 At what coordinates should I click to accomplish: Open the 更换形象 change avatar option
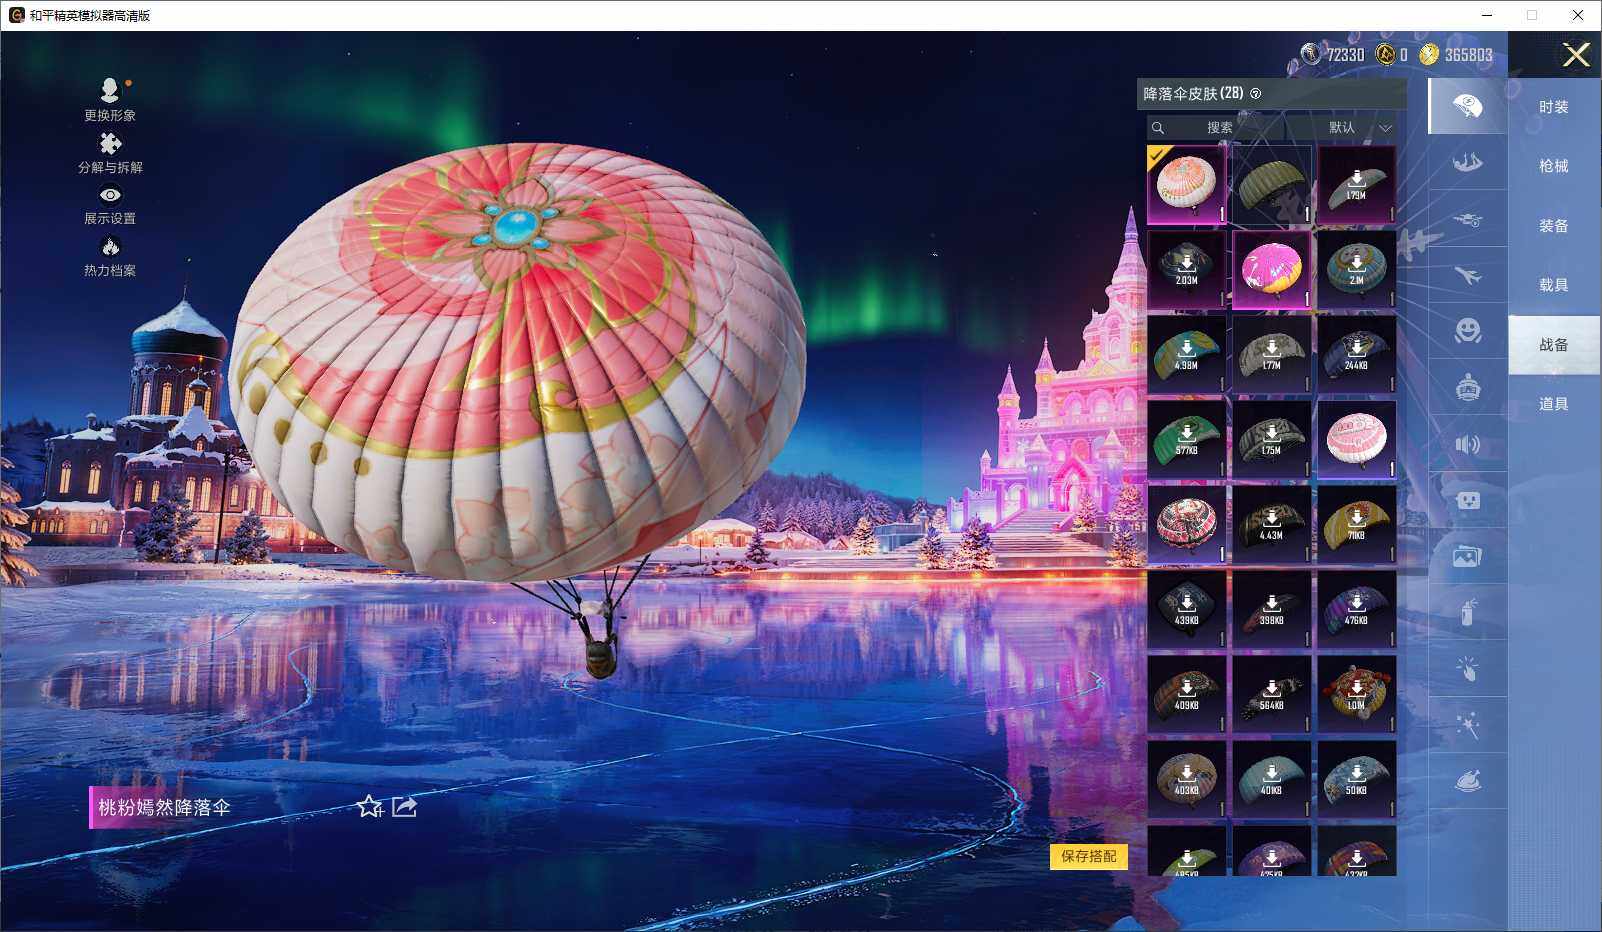(x=110, y=100)
